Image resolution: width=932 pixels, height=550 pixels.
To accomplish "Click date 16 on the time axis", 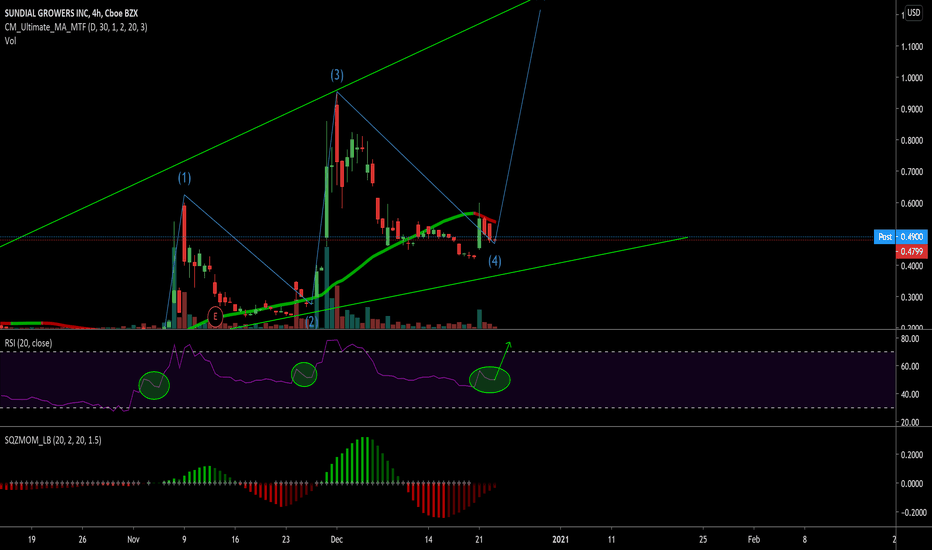I will tap(235, 539).
